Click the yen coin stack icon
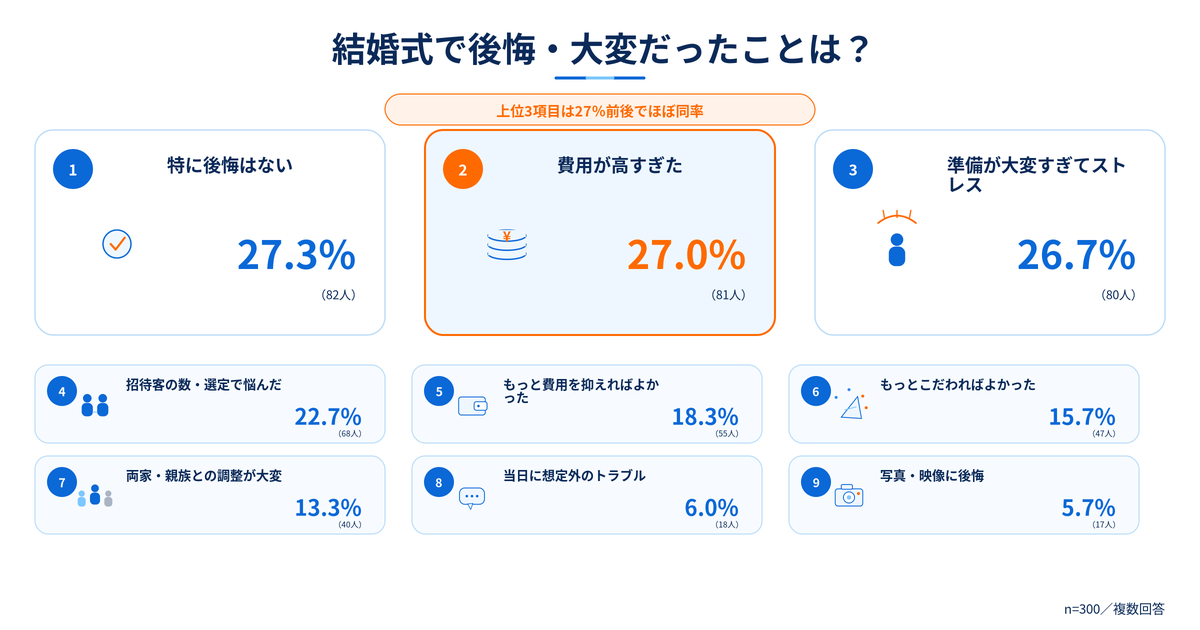 (x=507, y=246)
